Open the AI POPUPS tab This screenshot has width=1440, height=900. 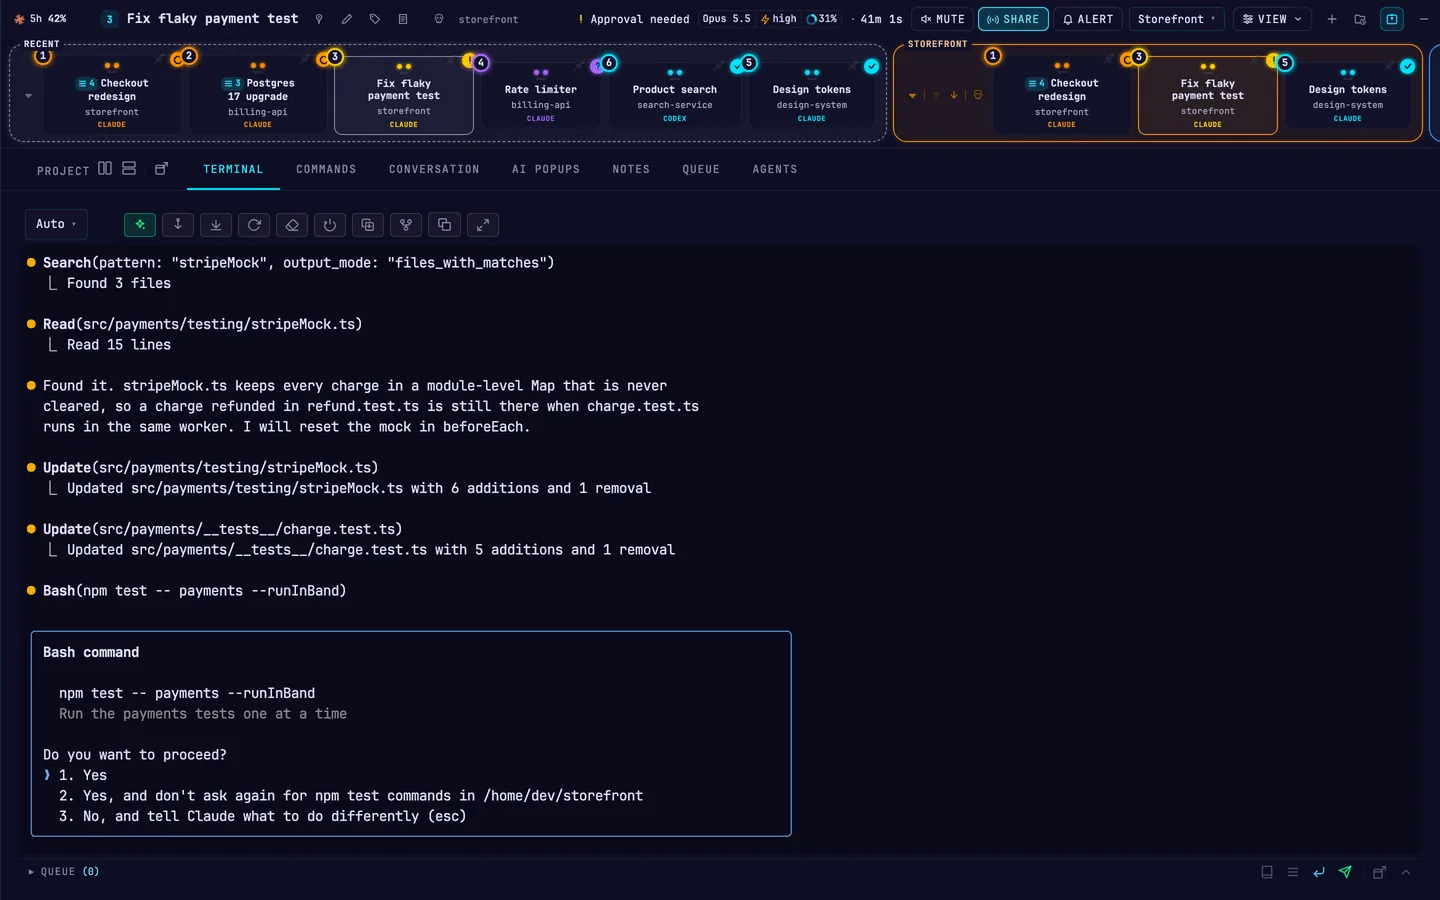pos(546,169)
